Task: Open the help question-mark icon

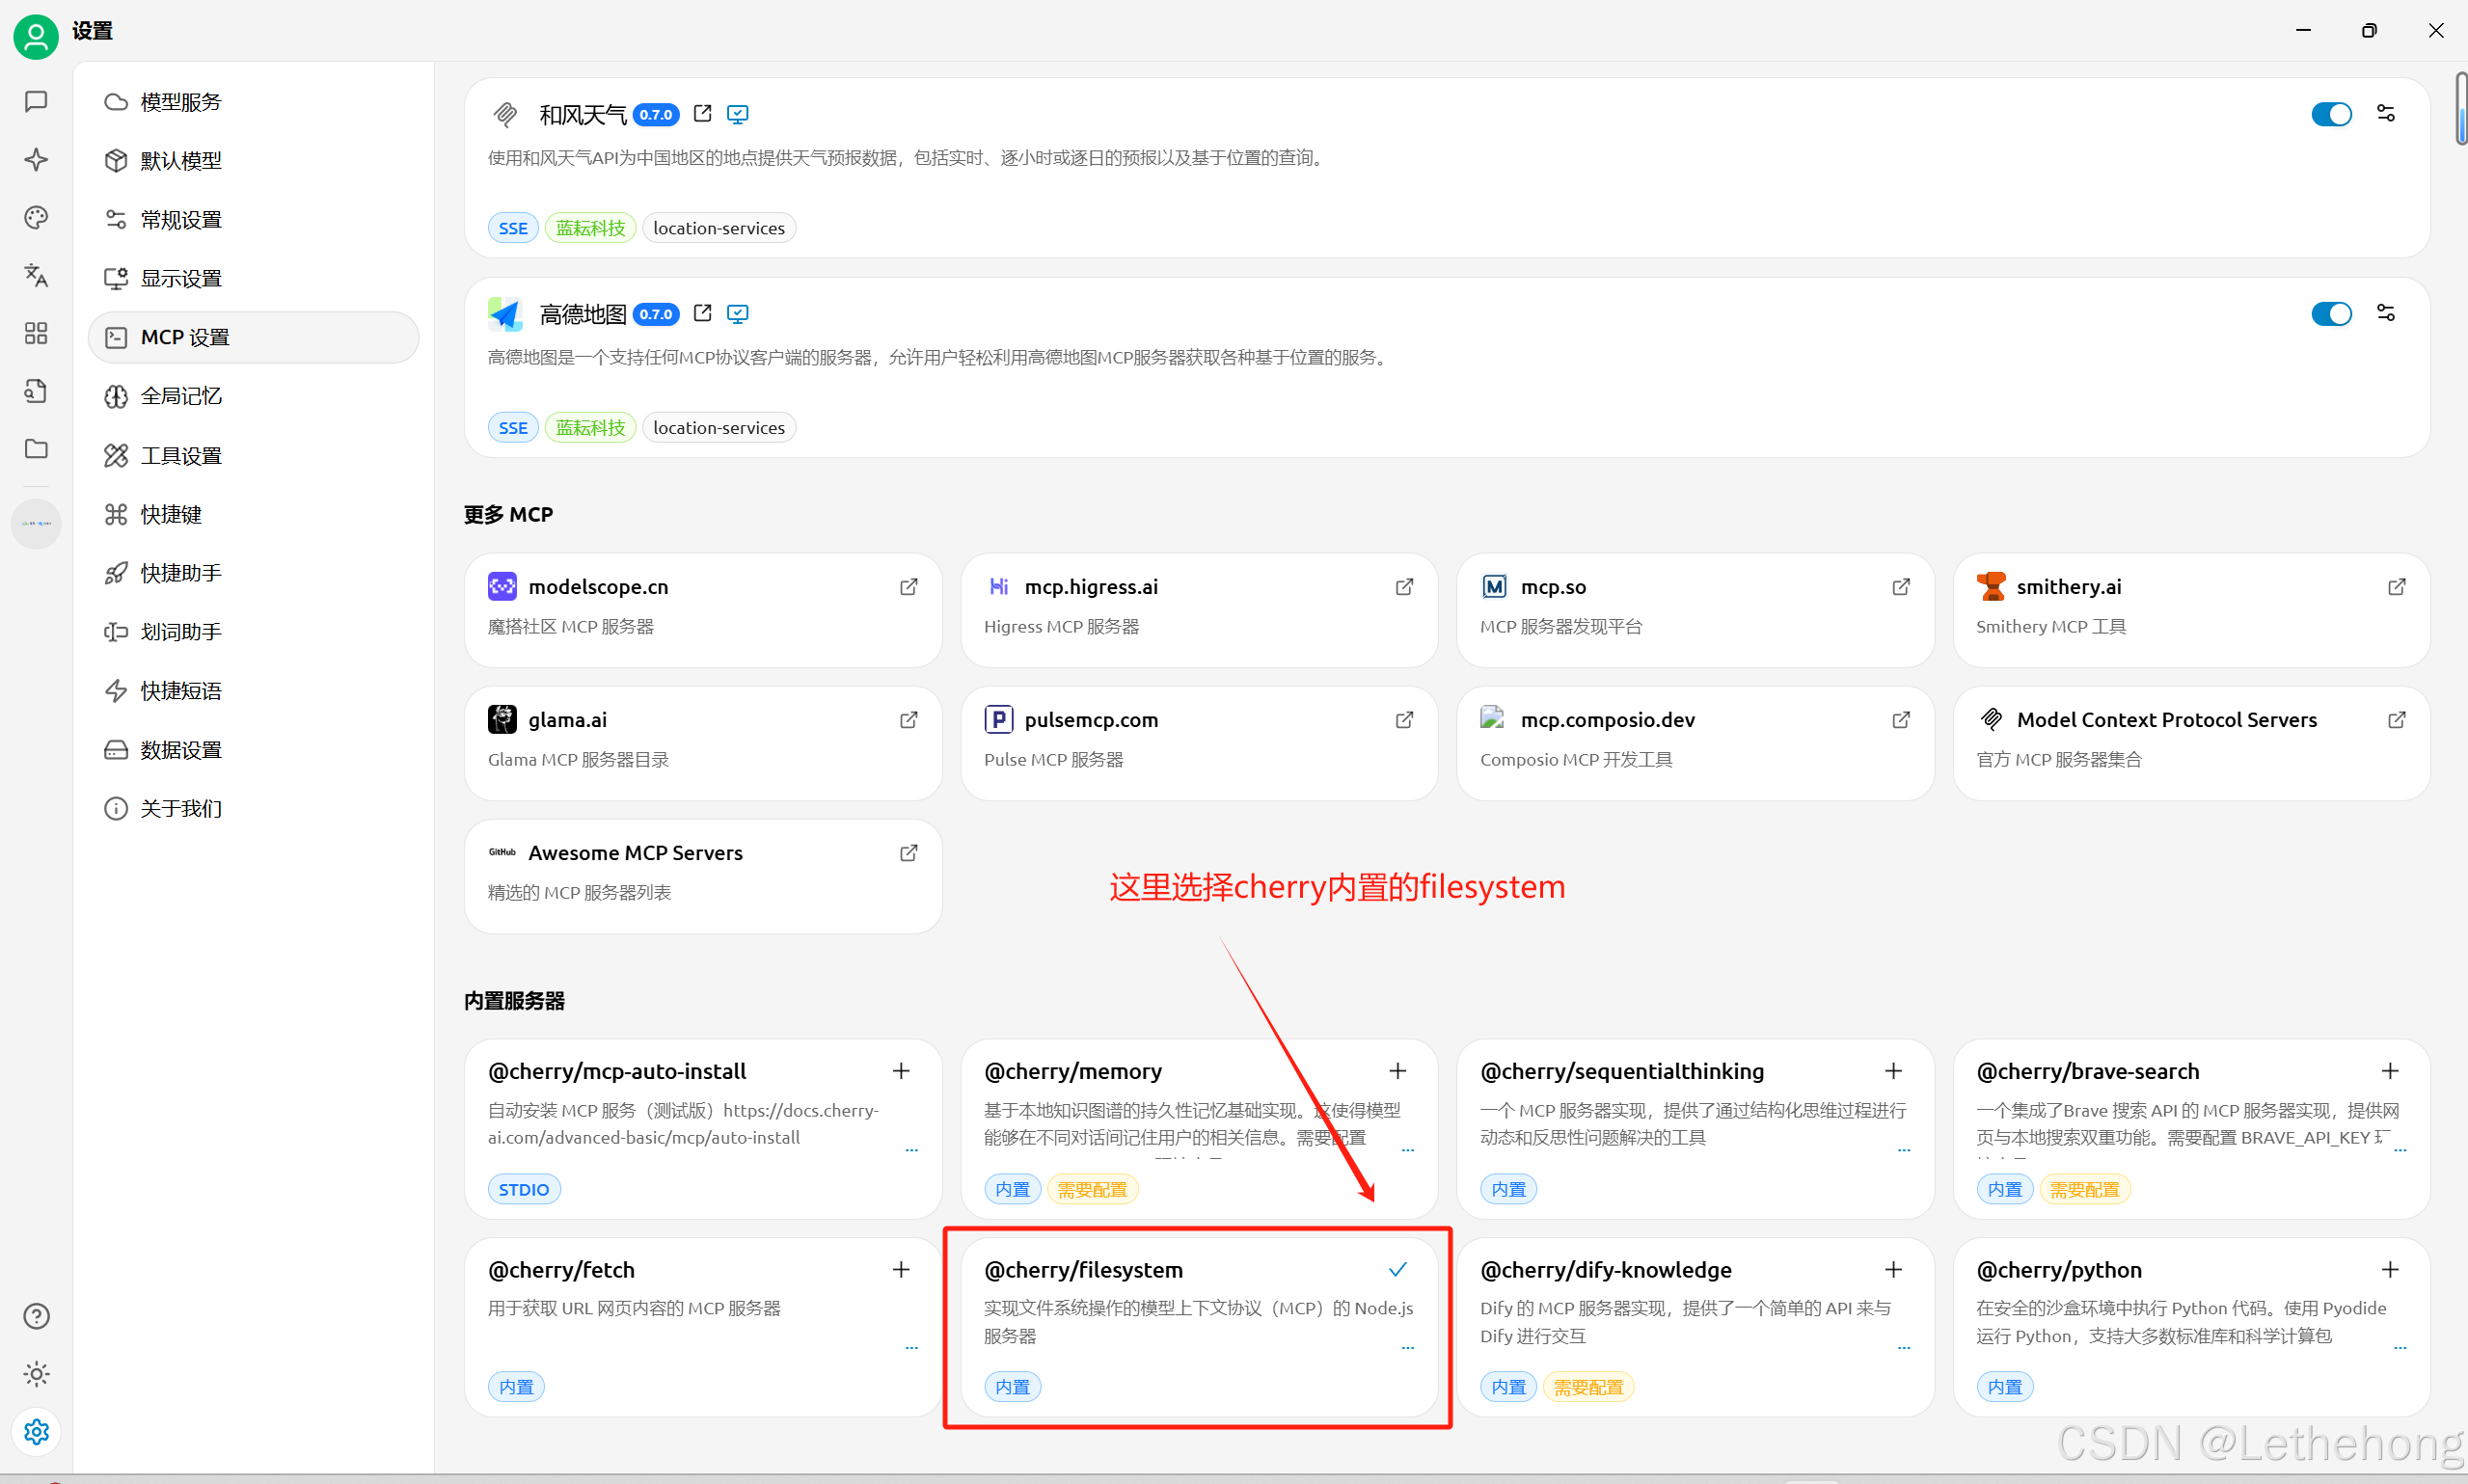Action: pyautogui.click(x=36, y=1316)
